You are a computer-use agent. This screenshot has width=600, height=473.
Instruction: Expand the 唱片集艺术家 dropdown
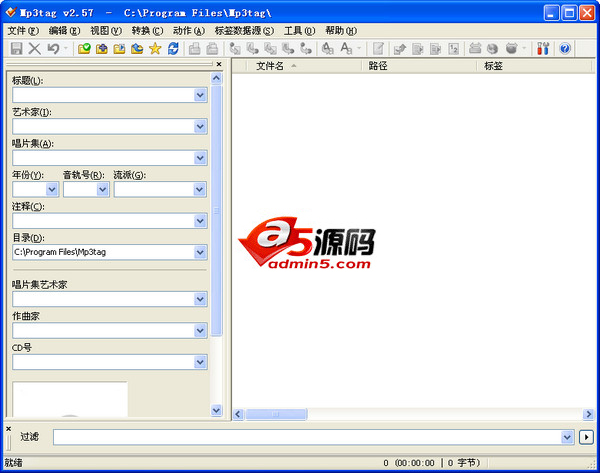tap(200, 299)
